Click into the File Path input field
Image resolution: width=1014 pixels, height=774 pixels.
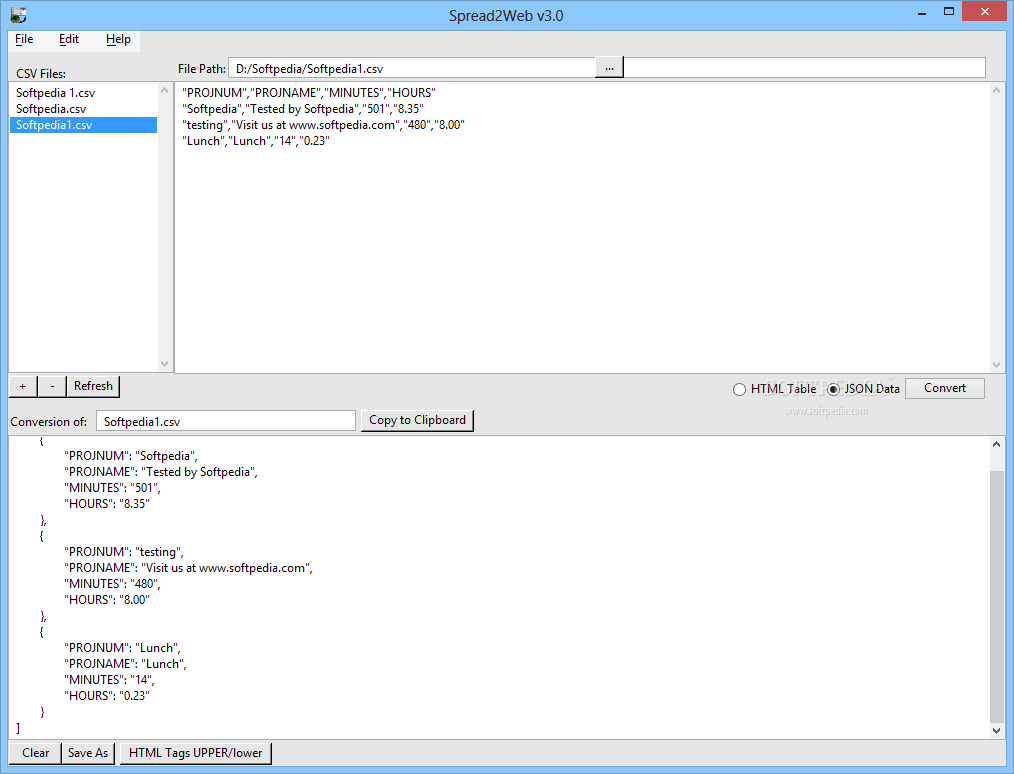(412, 68)
